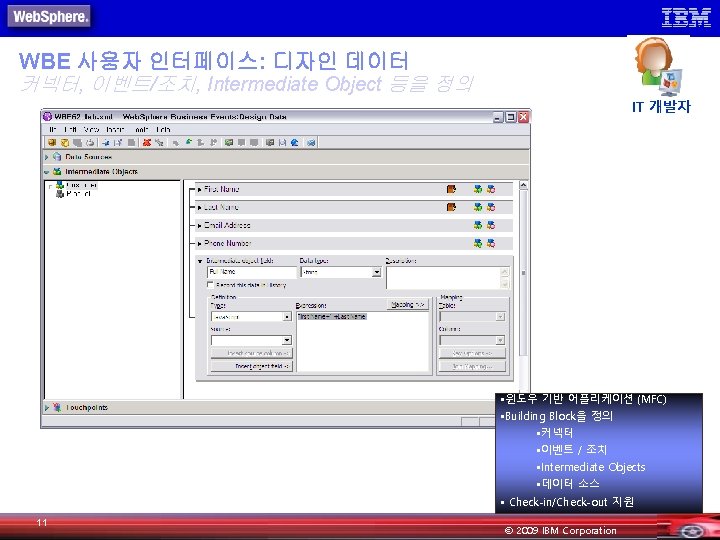Click inside the Expression text area
Viewport: 720px width, 540px height.
363,342
